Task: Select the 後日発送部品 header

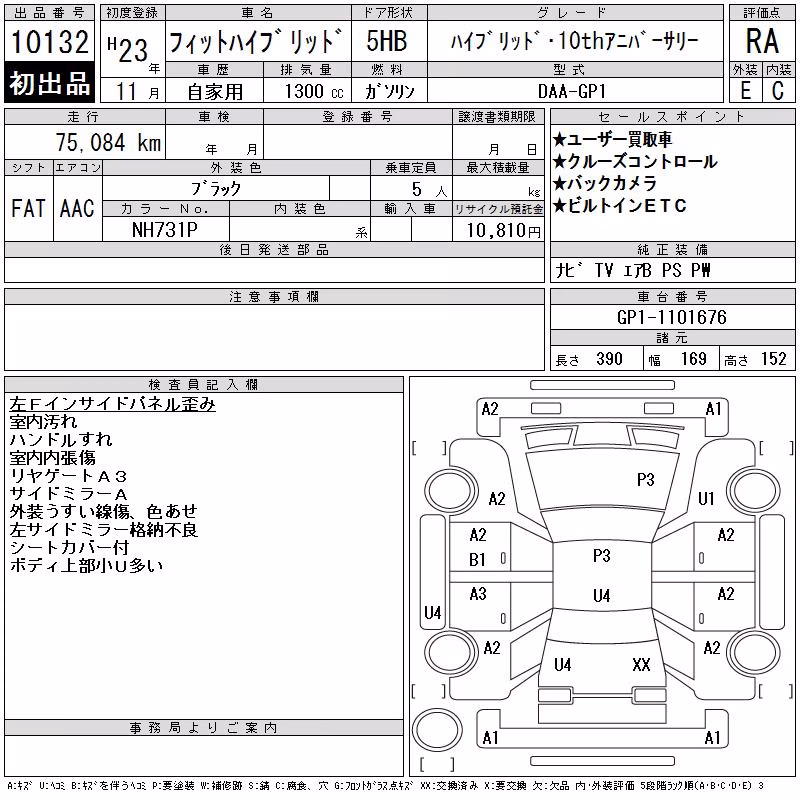Action: coord(274,250)
